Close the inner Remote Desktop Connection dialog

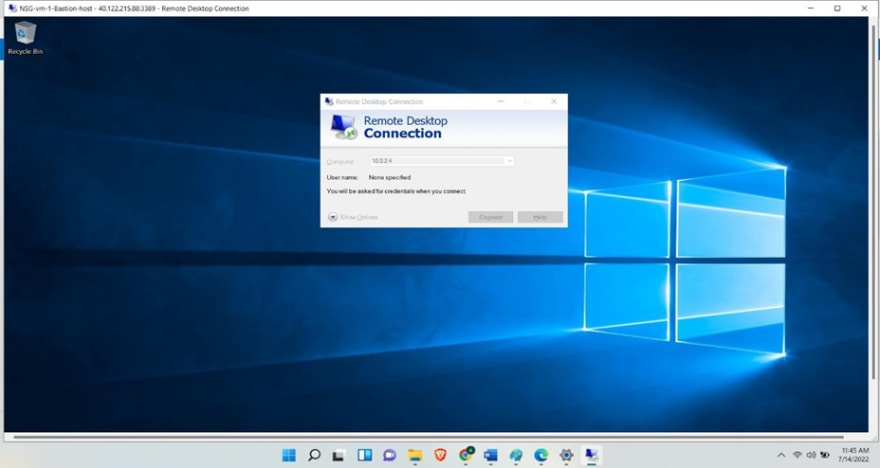pos(554,102)
